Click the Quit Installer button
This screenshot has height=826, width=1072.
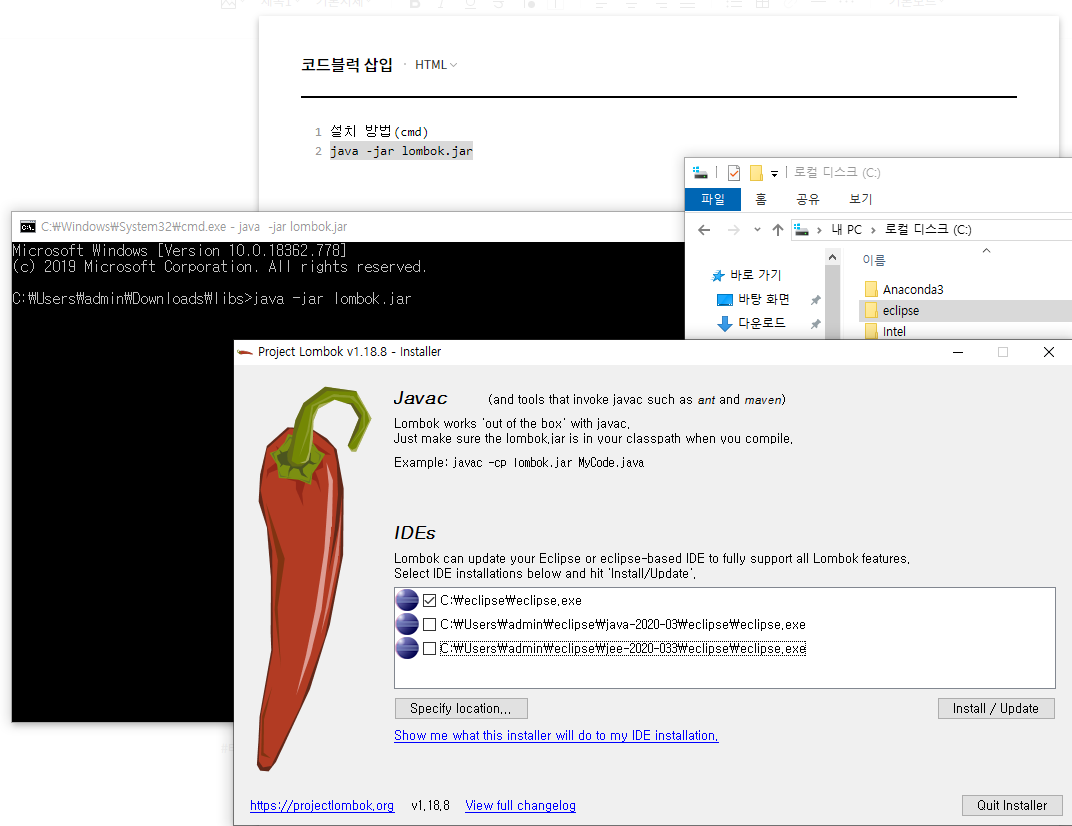(x=1012, y=805)
